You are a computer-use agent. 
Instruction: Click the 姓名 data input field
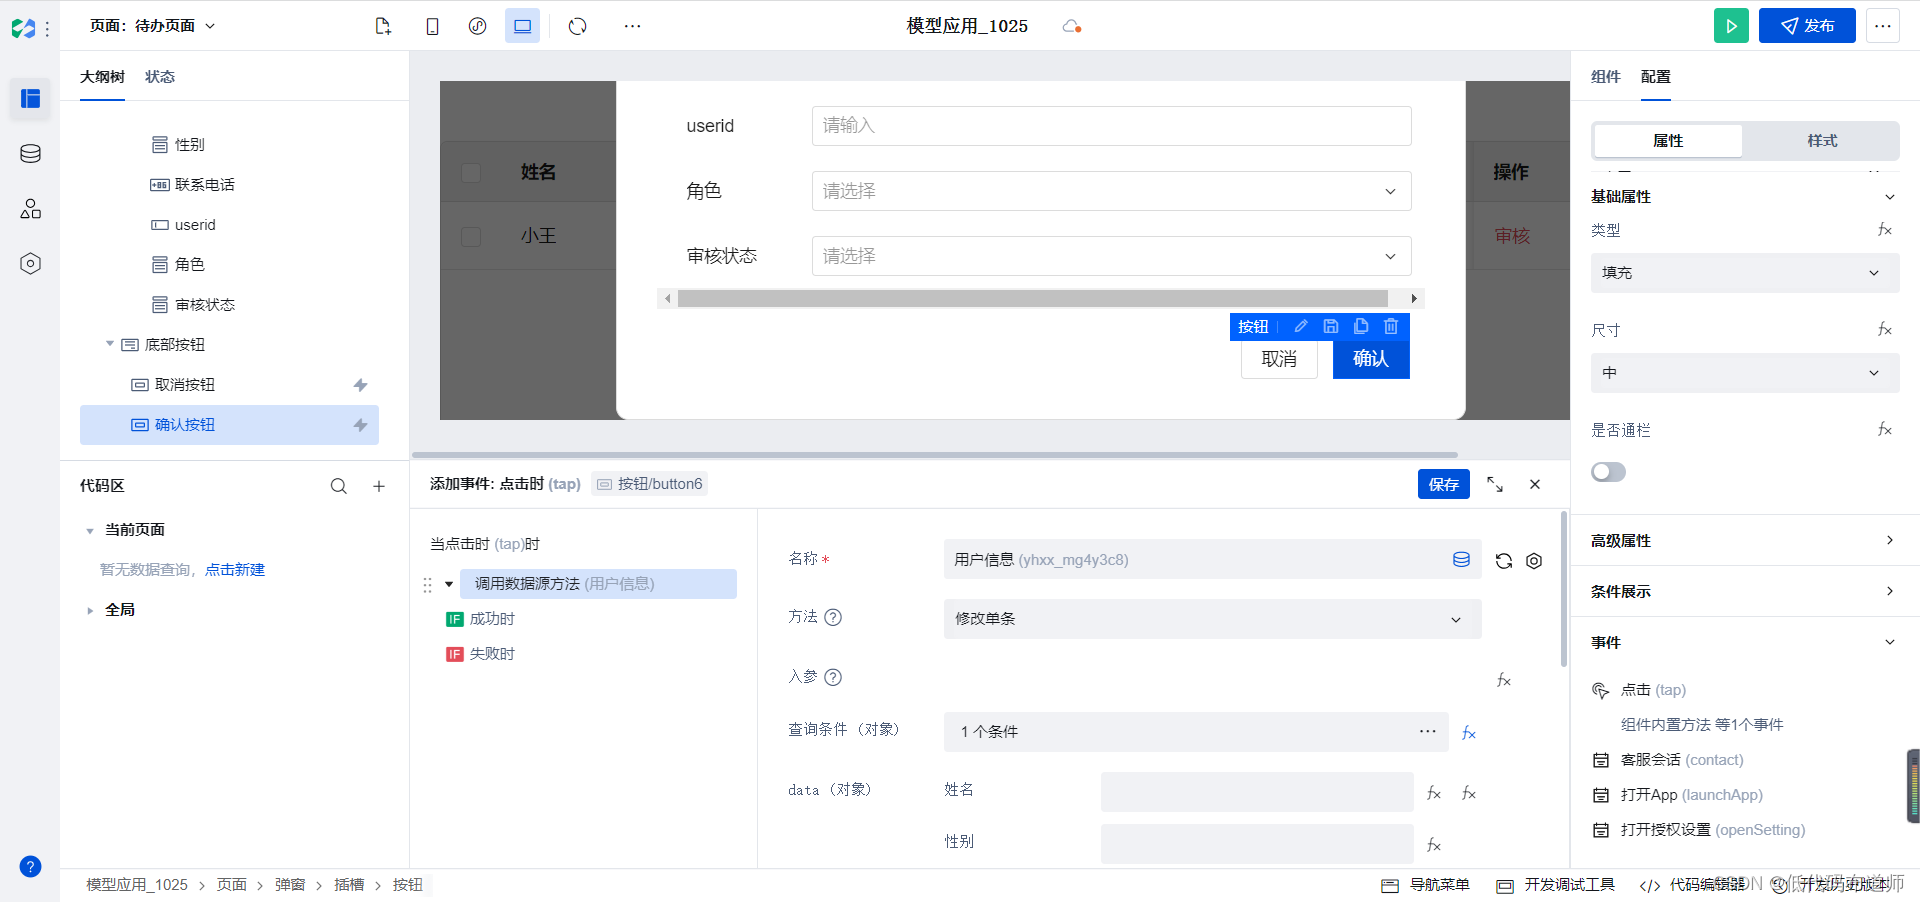tap(1257, 792)
